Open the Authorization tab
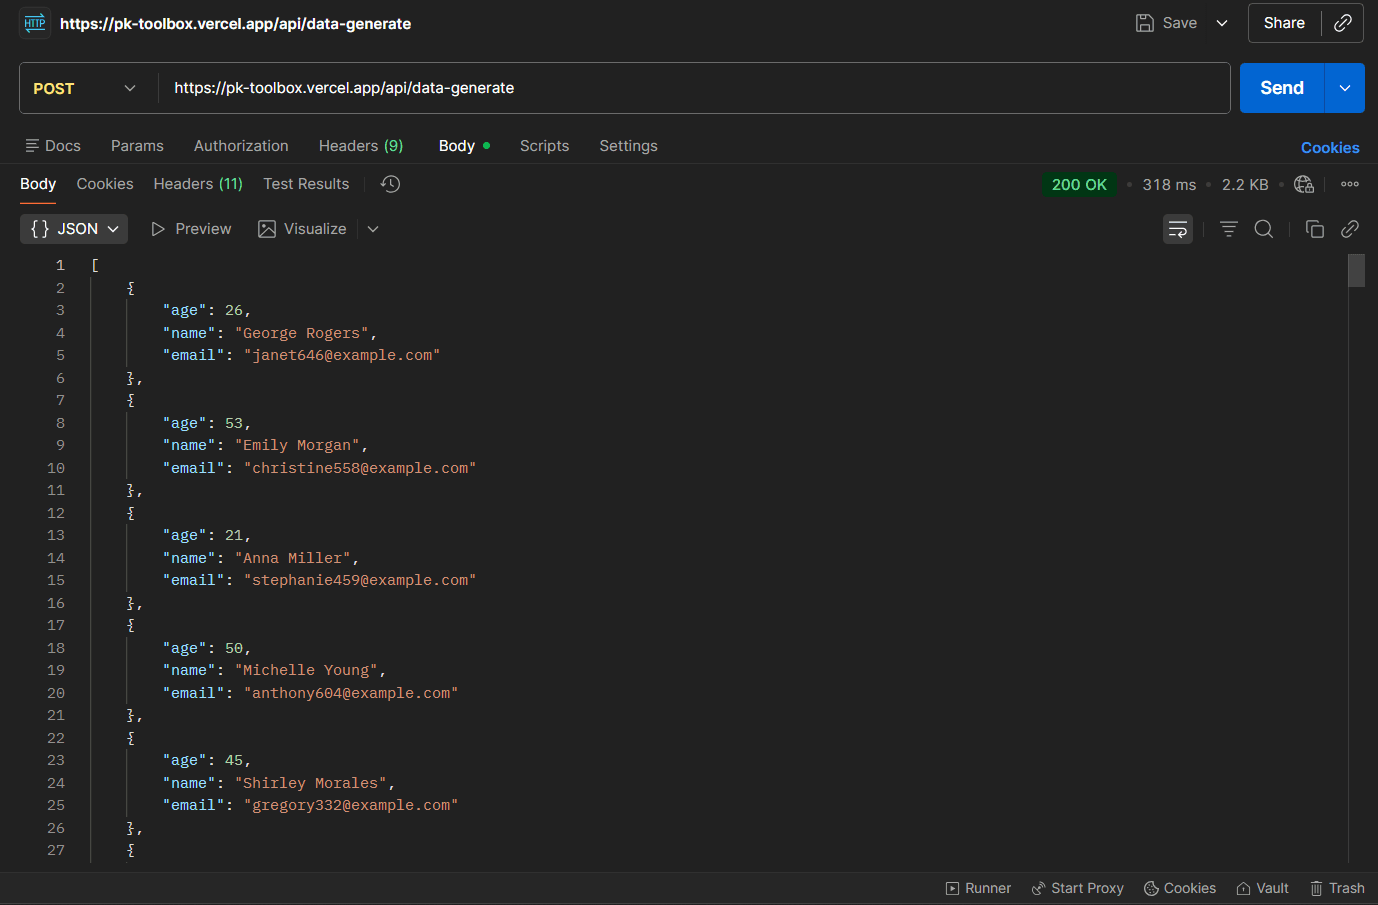This screenshot has height=905, width=1378. (x=241, y=146)
